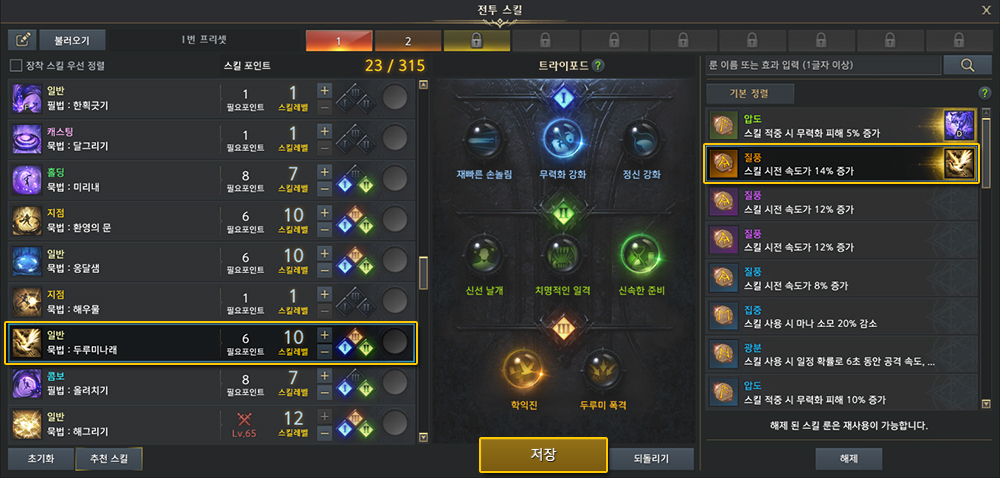Viewport: 1000px width, 478px height.
Task: Switch to preset tab 1
Action: coord(339,41)
